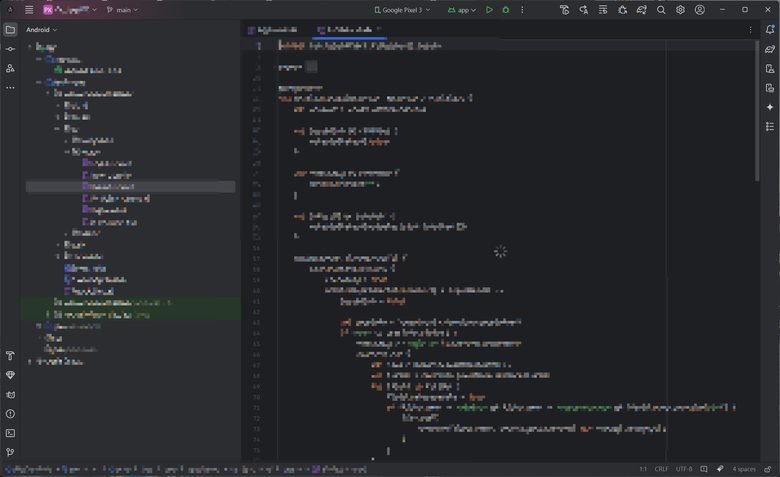
Task: Open Gemini sparkle assistant icon
Action: 770,107
